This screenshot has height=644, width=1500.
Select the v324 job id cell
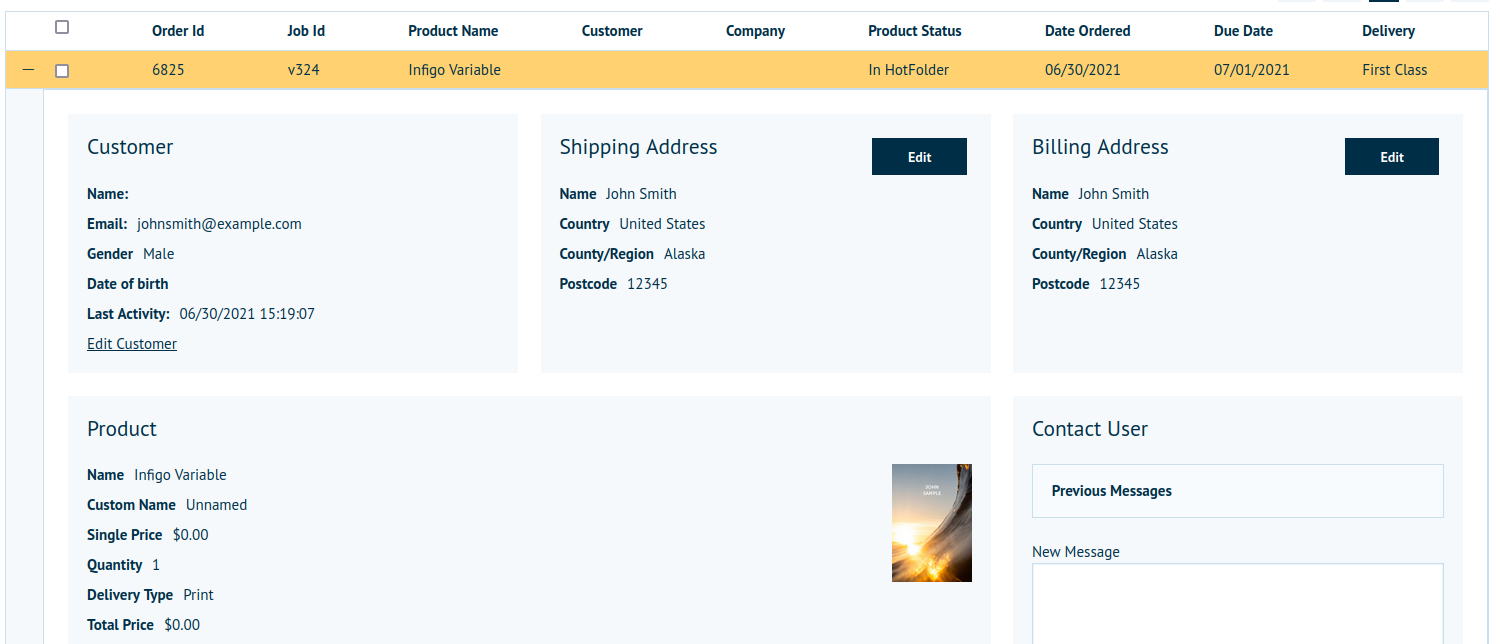[x=303, y=70]
